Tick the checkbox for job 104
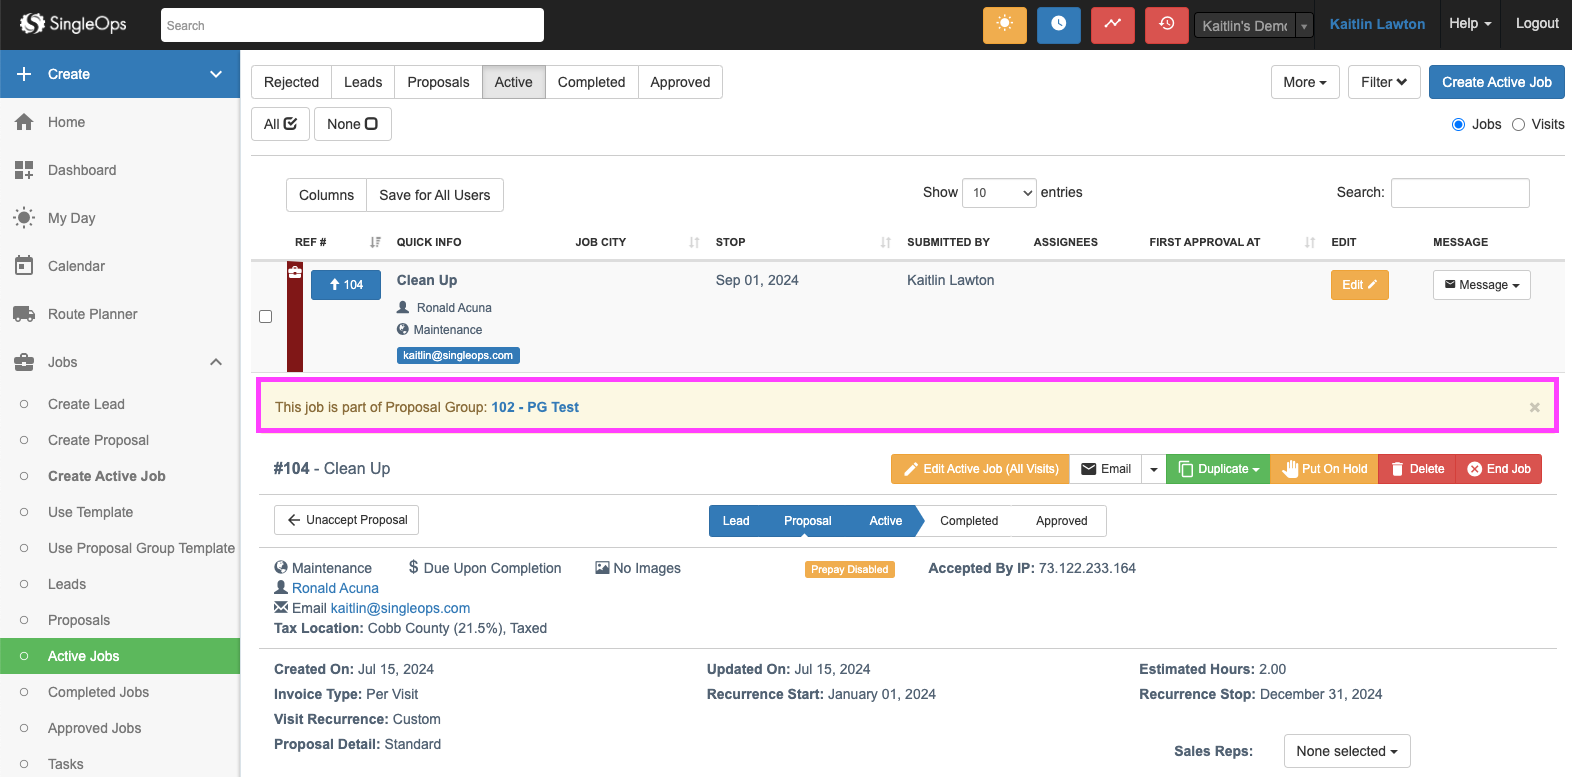The width and height of the screenshot is (1572, 777). click(x=266, y=317)
